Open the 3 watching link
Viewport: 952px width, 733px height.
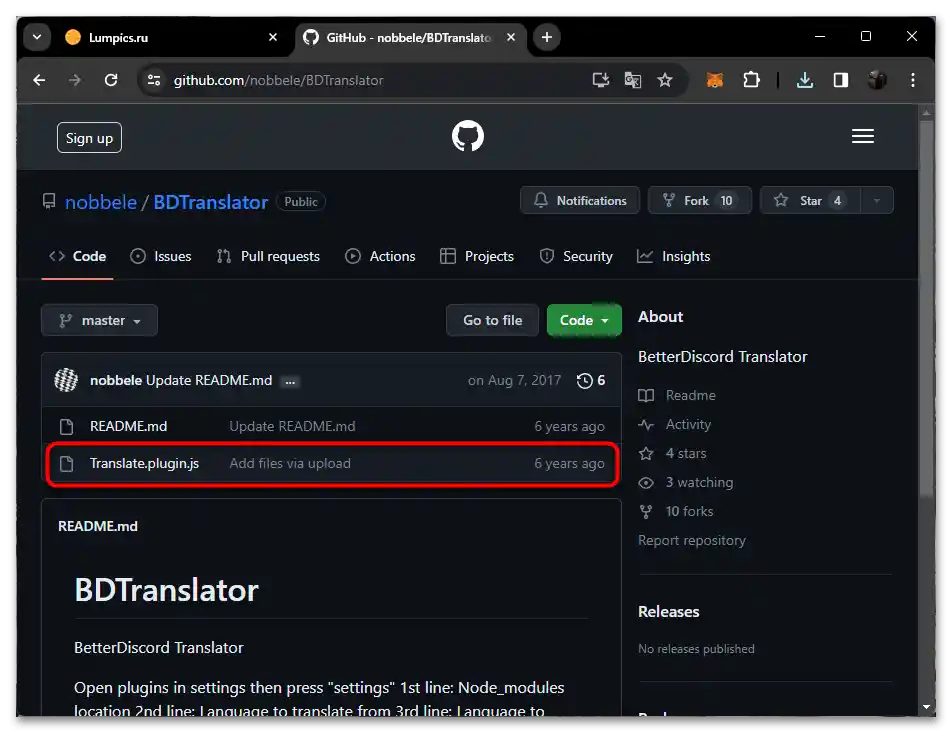pos(699,483)
